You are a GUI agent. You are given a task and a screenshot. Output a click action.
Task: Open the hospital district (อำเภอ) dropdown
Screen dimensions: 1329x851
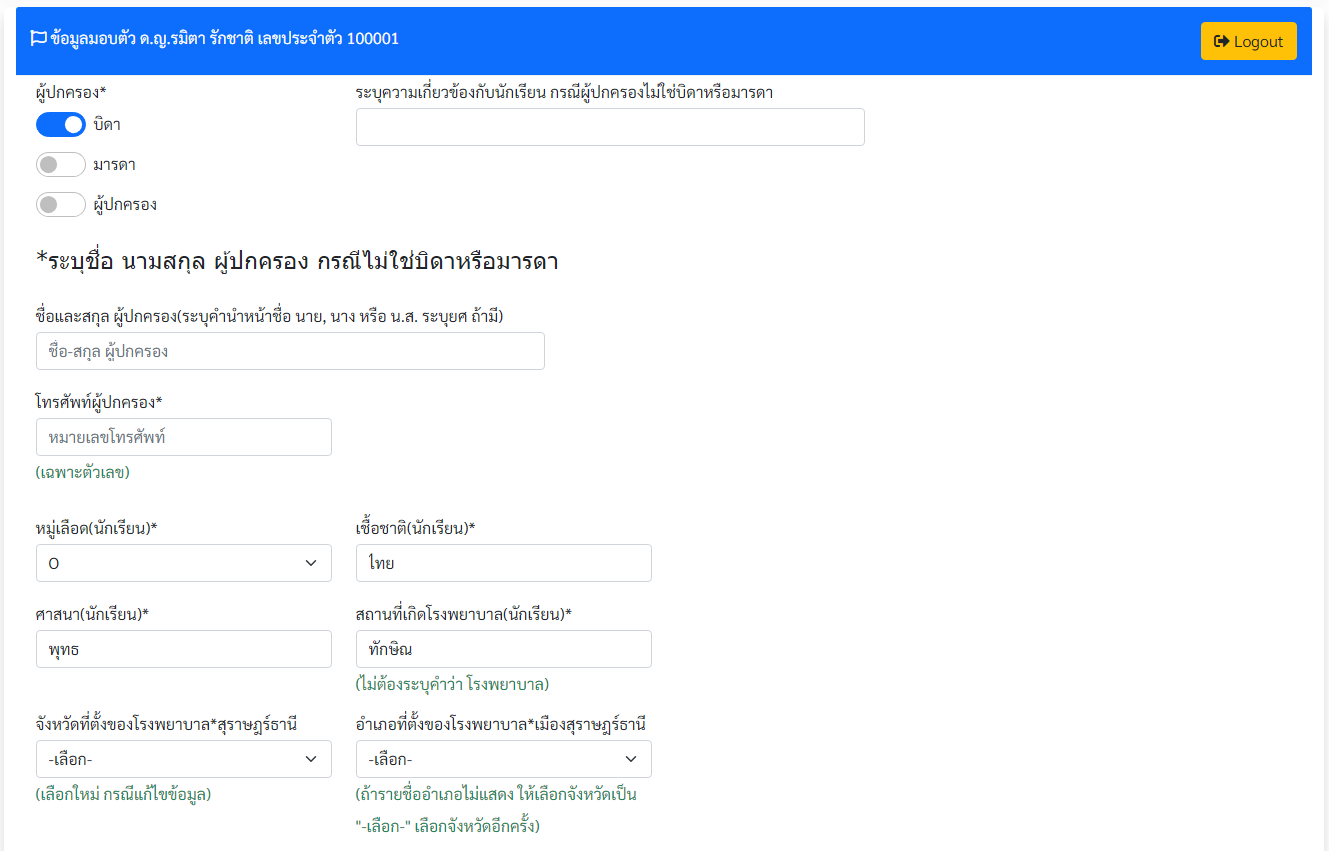click(x=503, y=759)
